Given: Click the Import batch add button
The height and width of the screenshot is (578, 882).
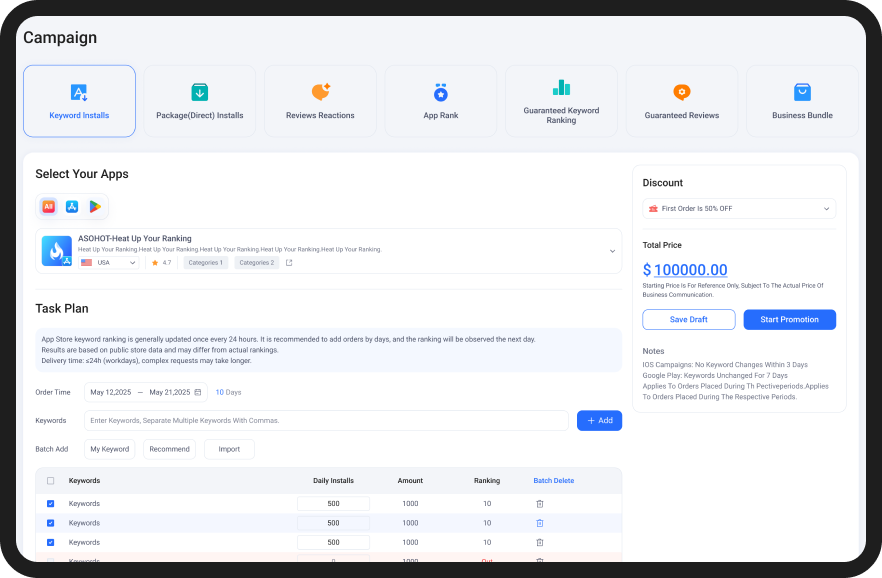Looking at the screenshot, I should (229, 449).
